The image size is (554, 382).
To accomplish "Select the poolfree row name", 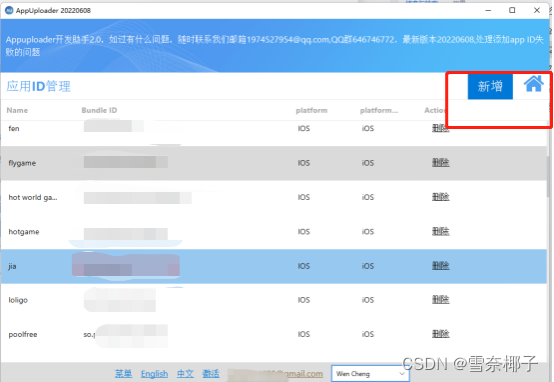I will [23, 334].
